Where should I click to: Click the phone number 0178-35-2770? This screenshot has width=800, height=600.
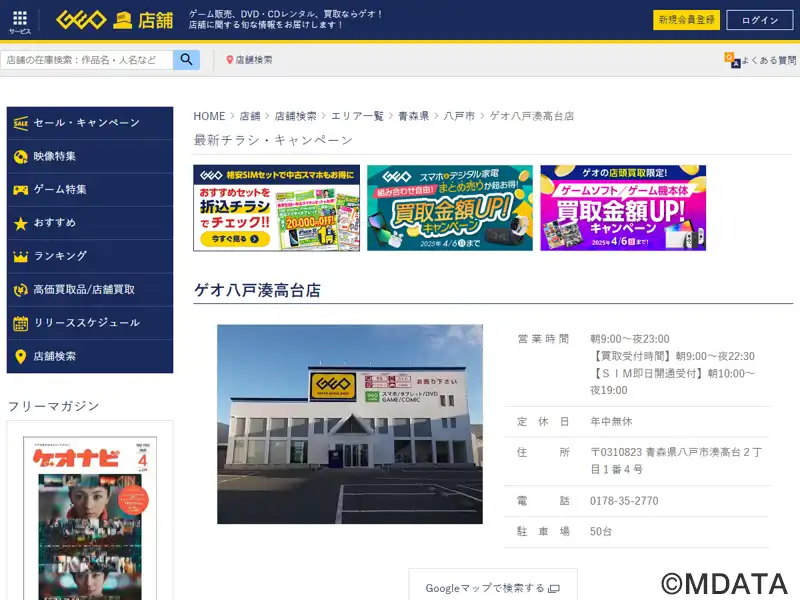click(624, 501)
